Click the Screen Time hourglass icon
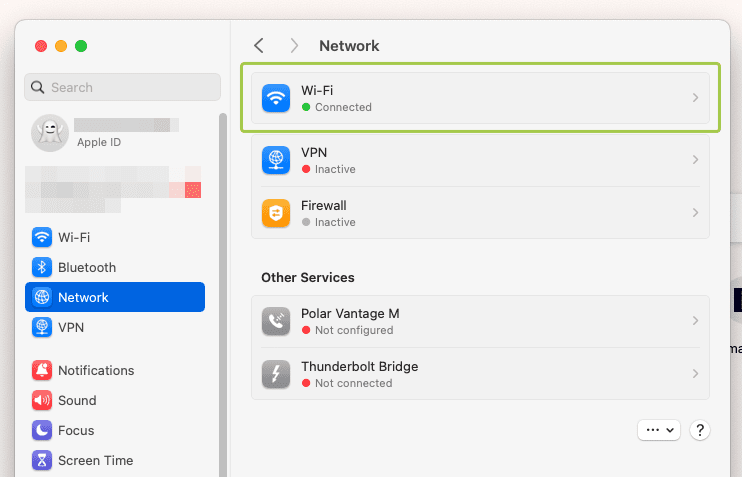The image size is (742, 477). pos(42,460)
